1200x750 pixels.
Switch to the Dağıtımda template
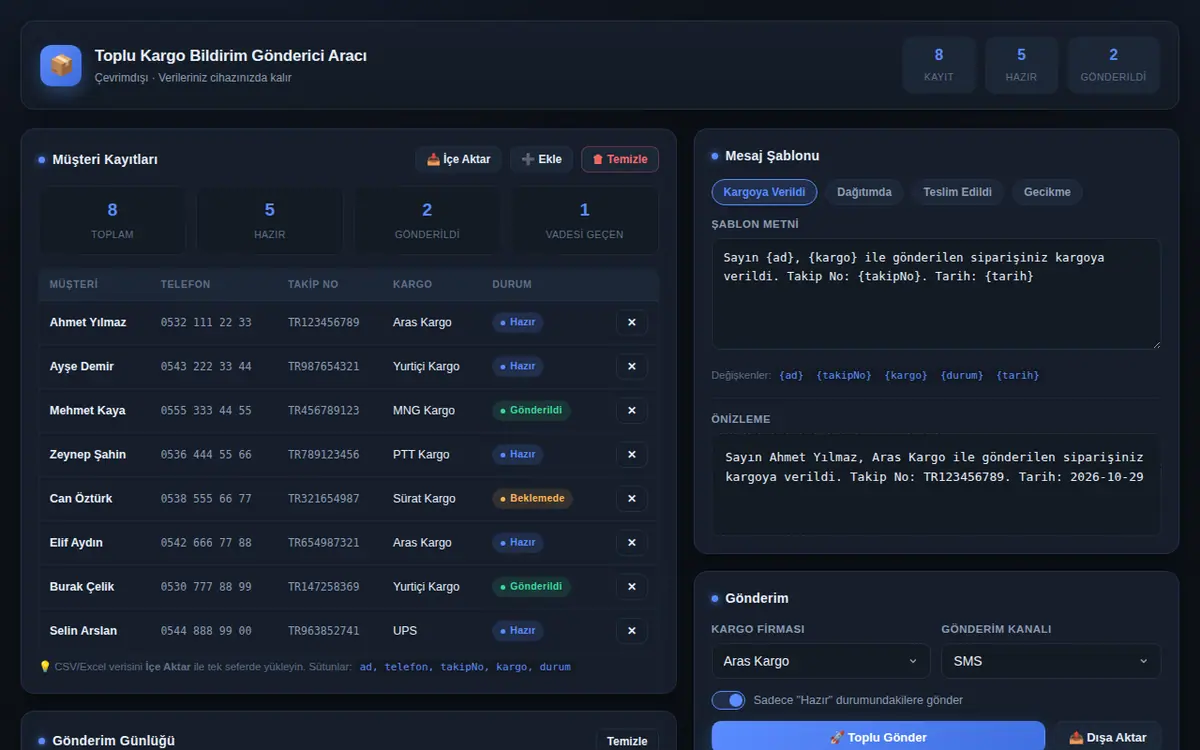click(864, 192)
